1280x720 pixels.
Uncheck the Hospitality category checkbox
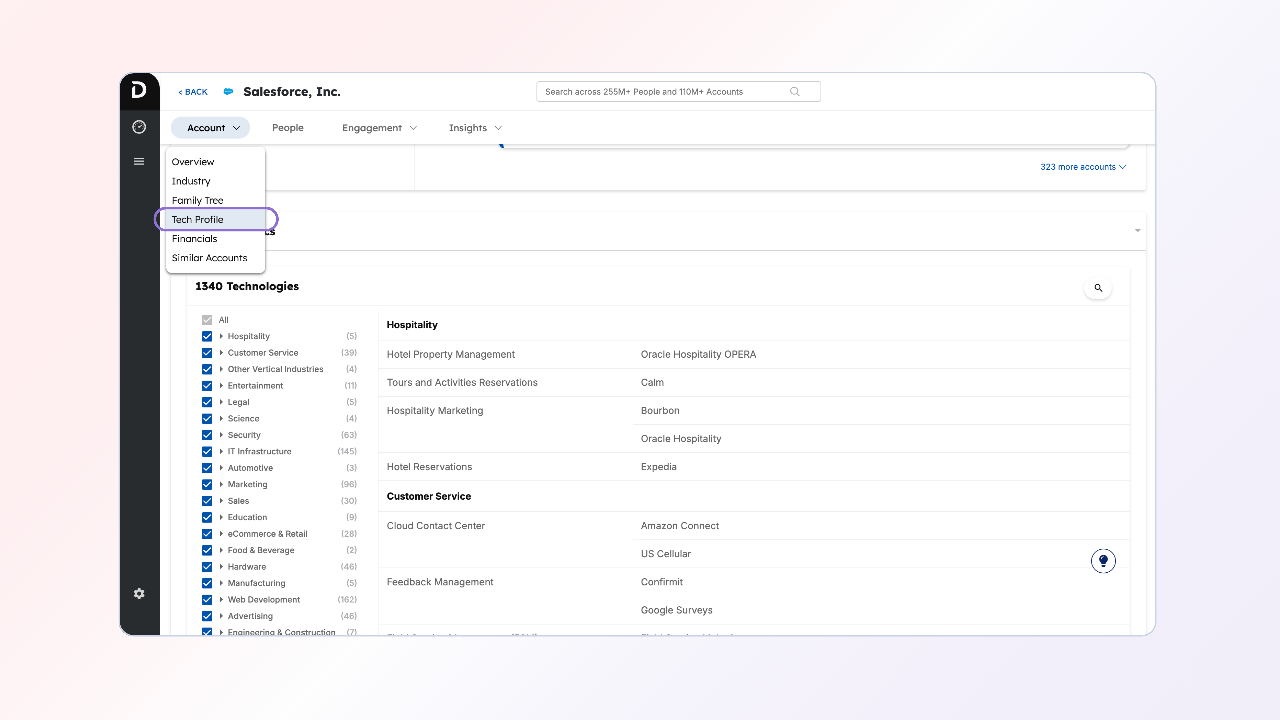click(207, 336)
